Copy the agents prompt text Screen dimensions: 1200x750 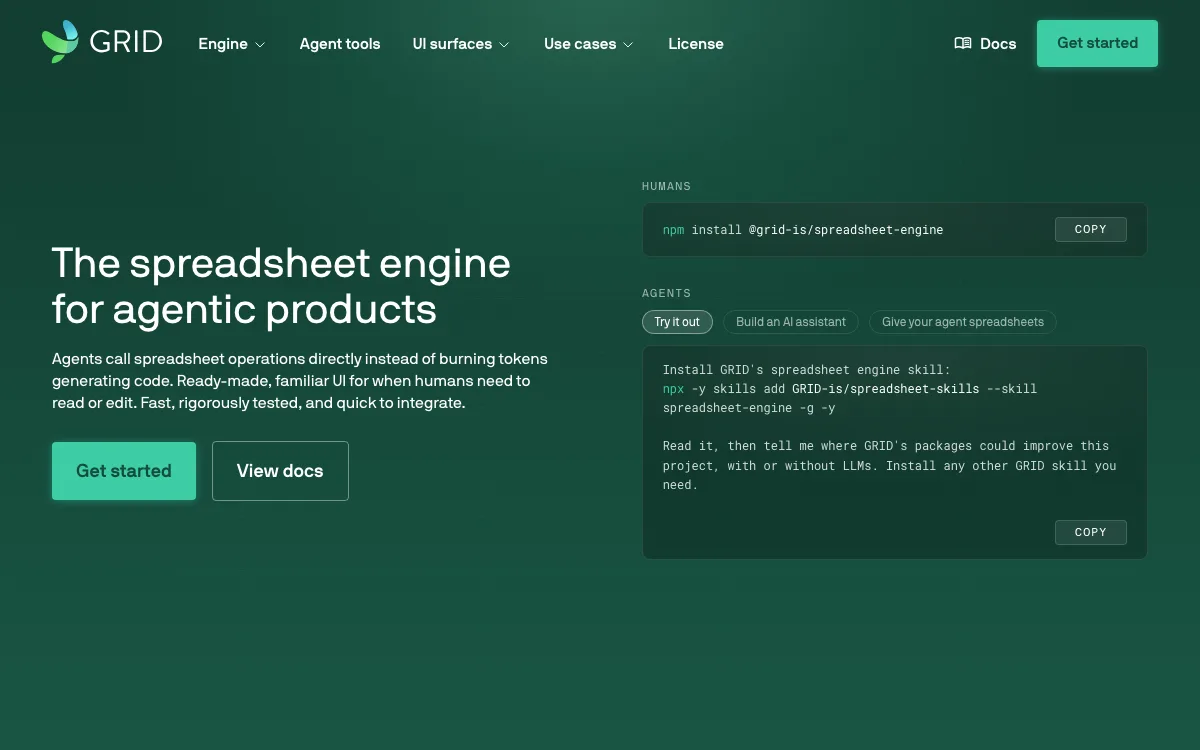tap(1090, 532)
